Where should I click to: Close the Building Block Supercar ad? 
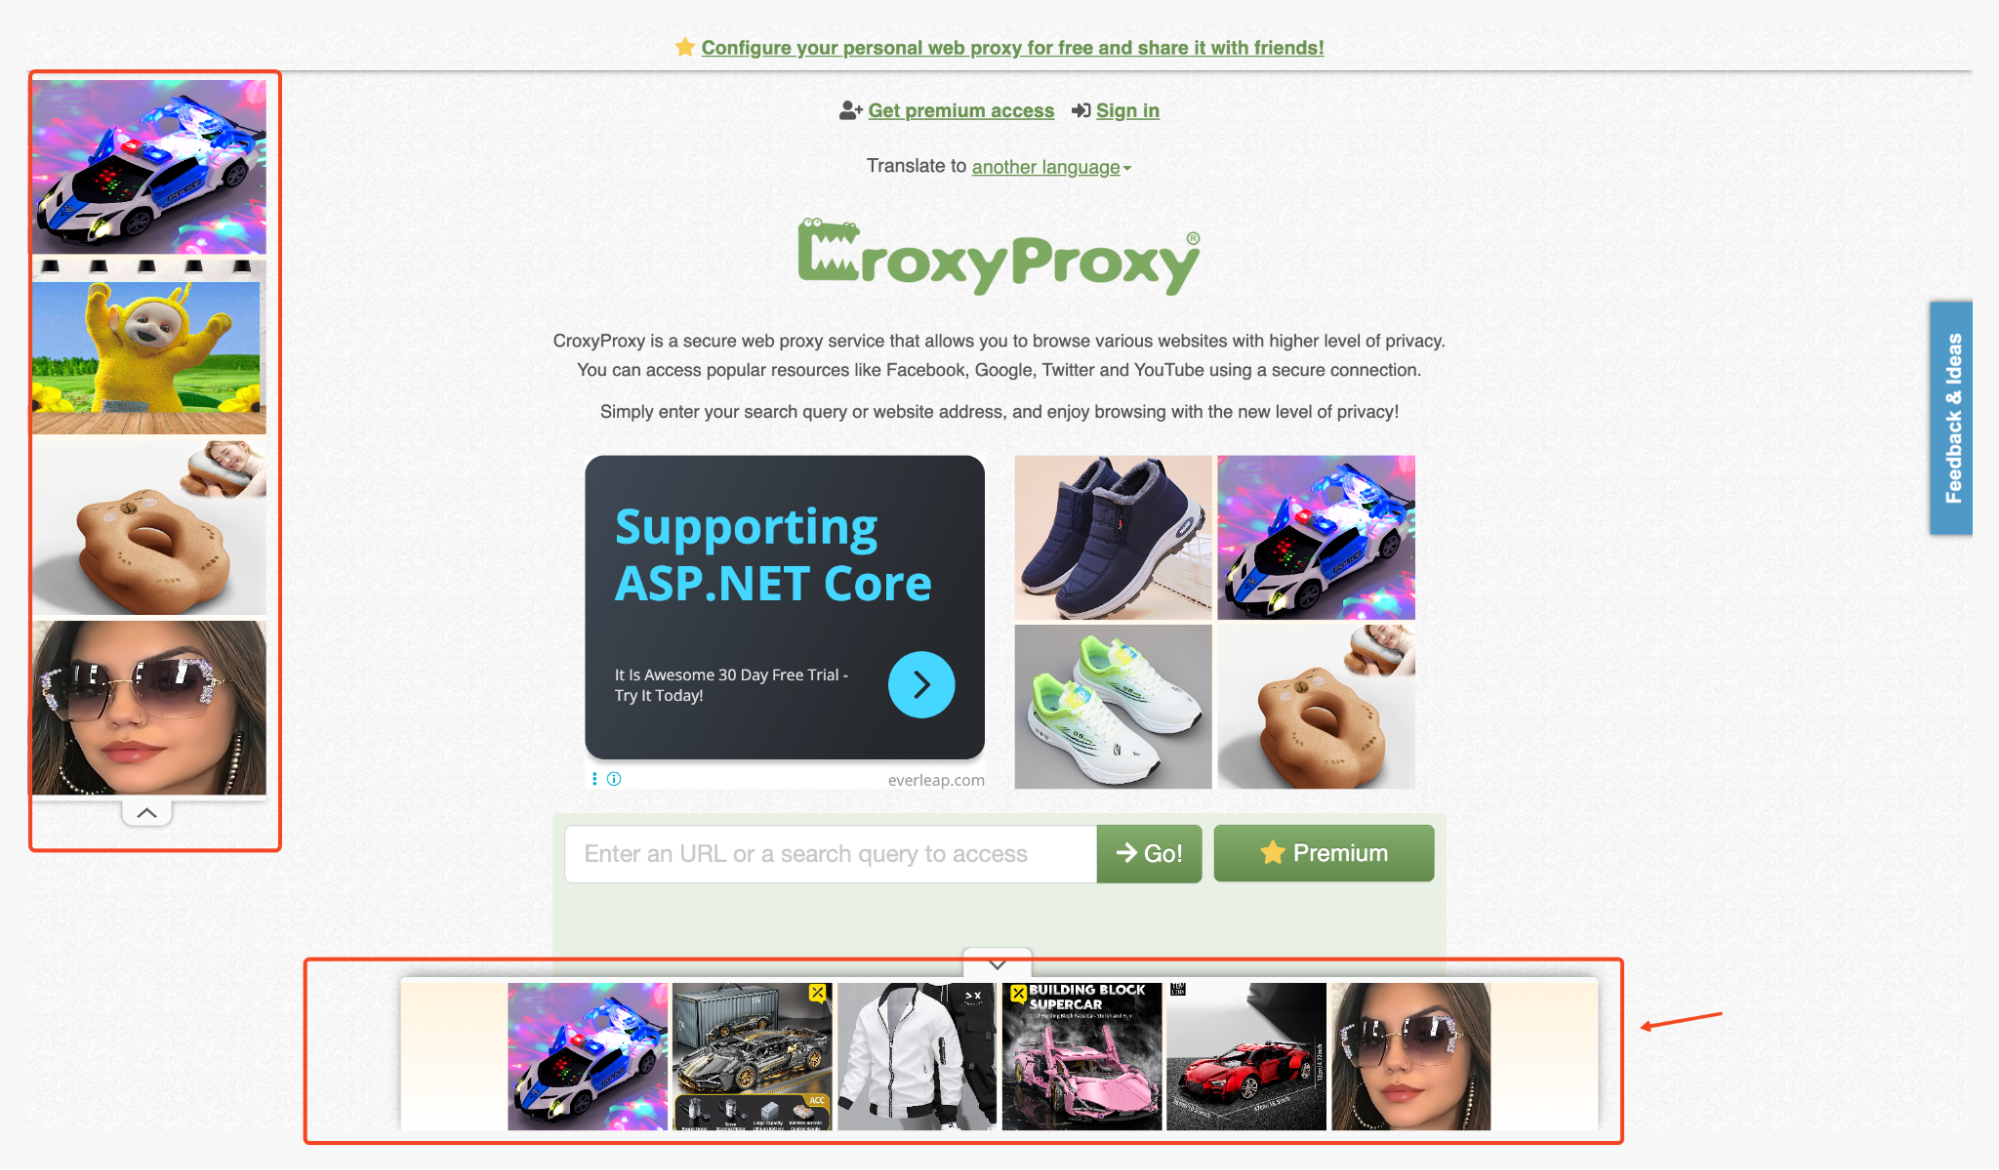point(1018,994)
